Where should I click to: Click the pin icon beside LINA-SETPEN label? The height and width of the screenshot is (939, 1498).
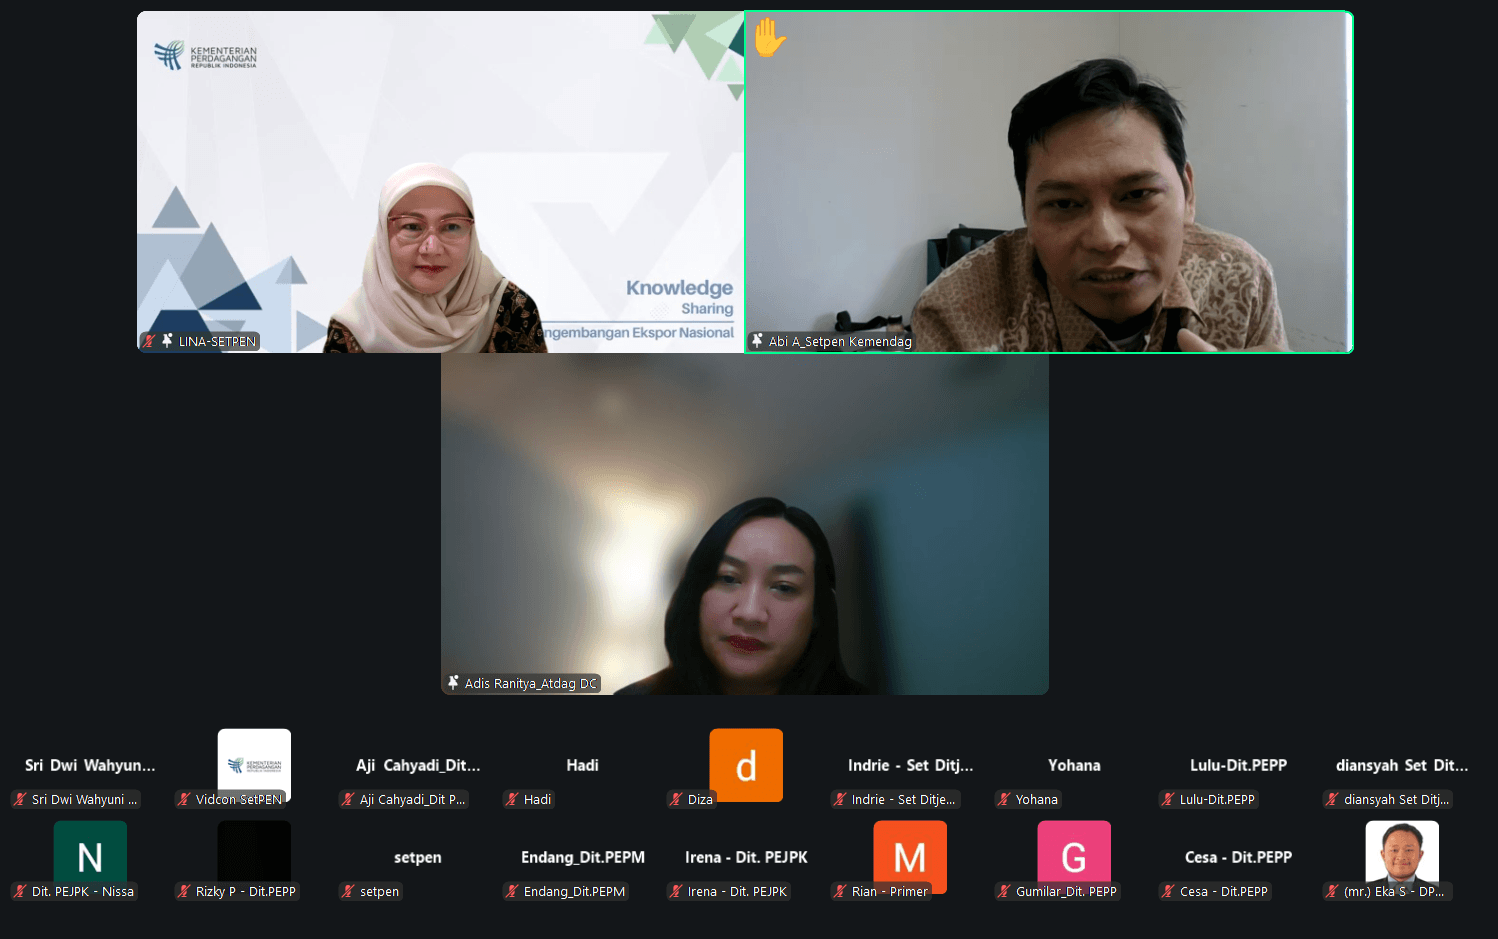tap(167, 341)
